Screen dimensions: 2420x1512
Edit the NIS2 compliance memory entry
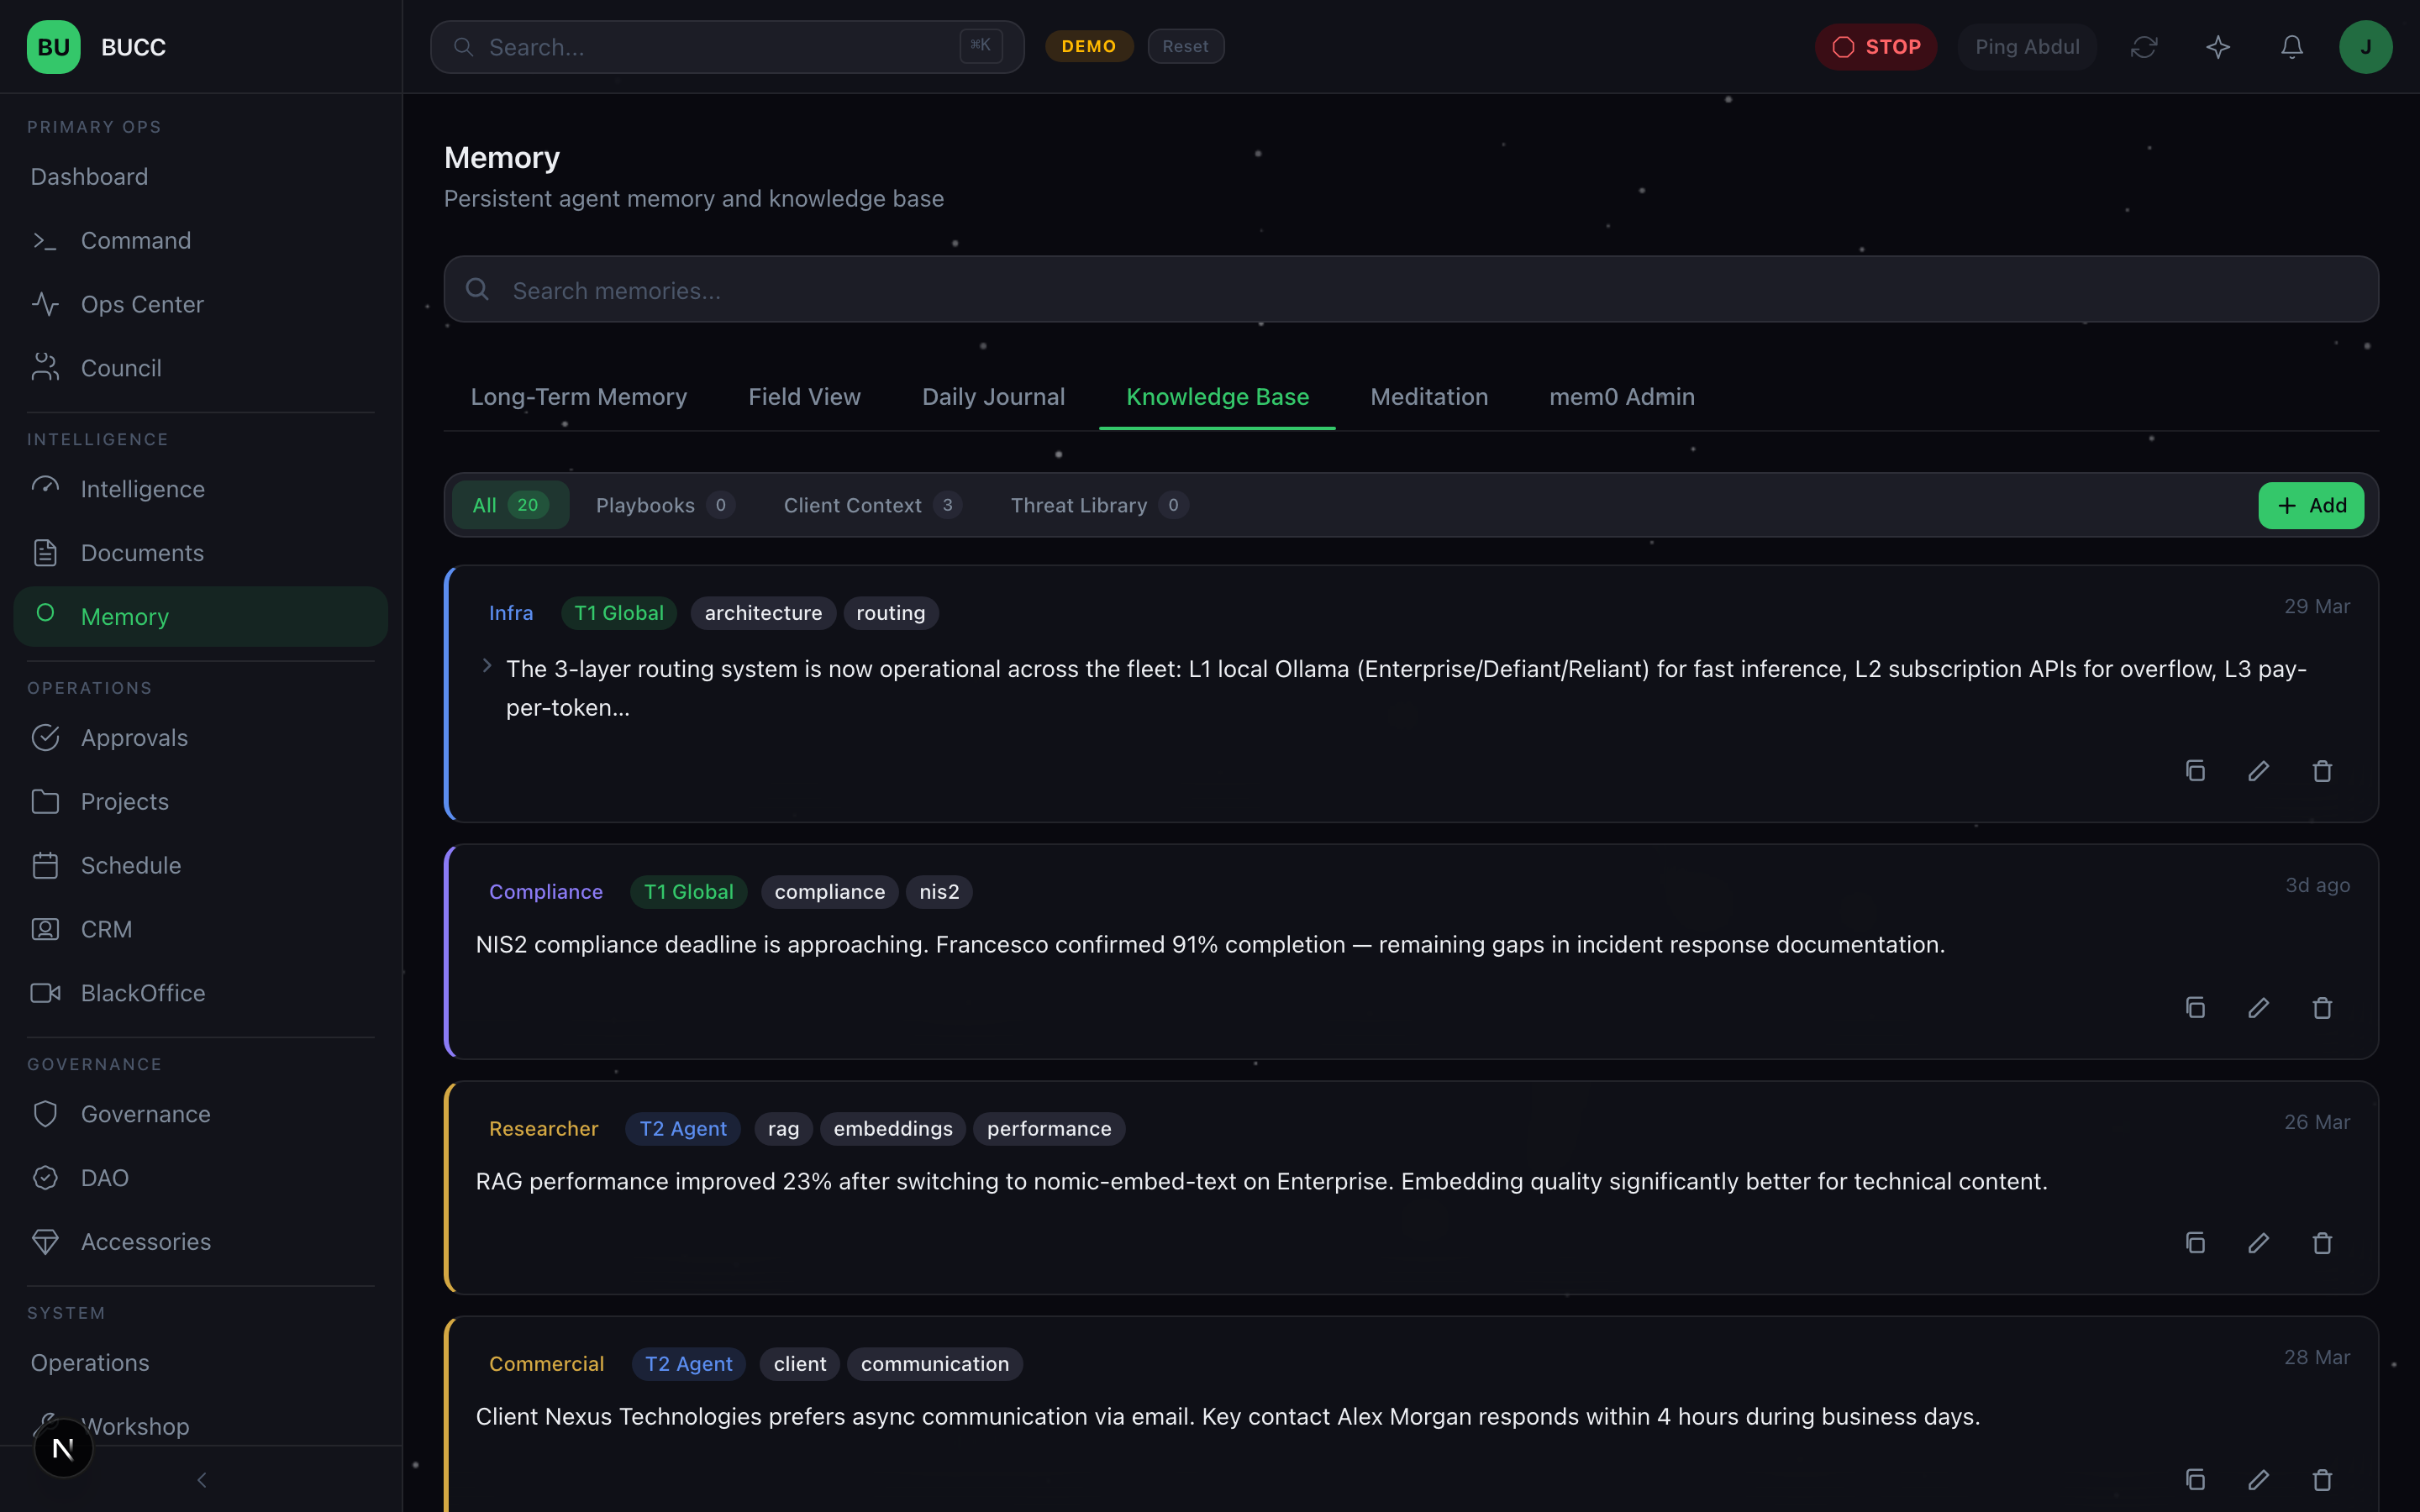(2258, 1008)
